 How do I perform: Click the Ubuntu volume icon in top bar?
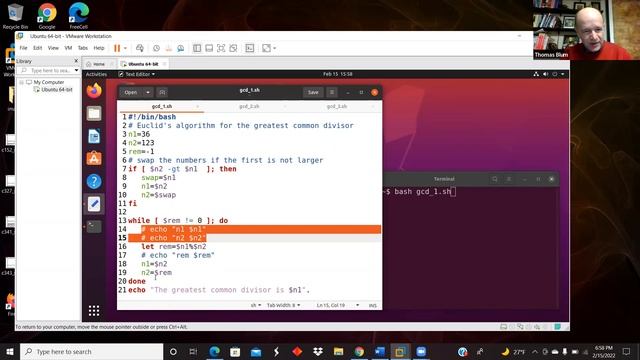(x=545, y=74)
